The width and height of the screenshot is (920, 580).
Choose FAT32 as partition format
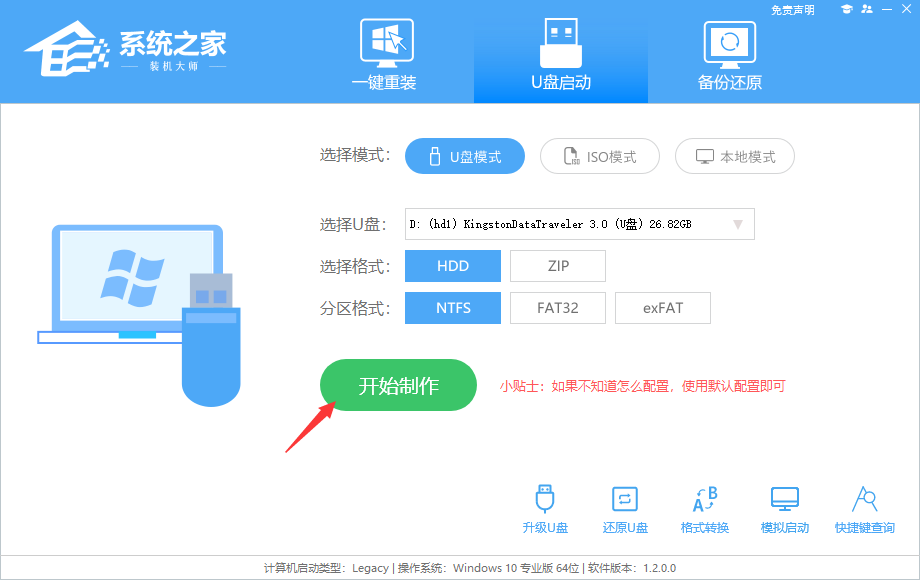[557, 307]
